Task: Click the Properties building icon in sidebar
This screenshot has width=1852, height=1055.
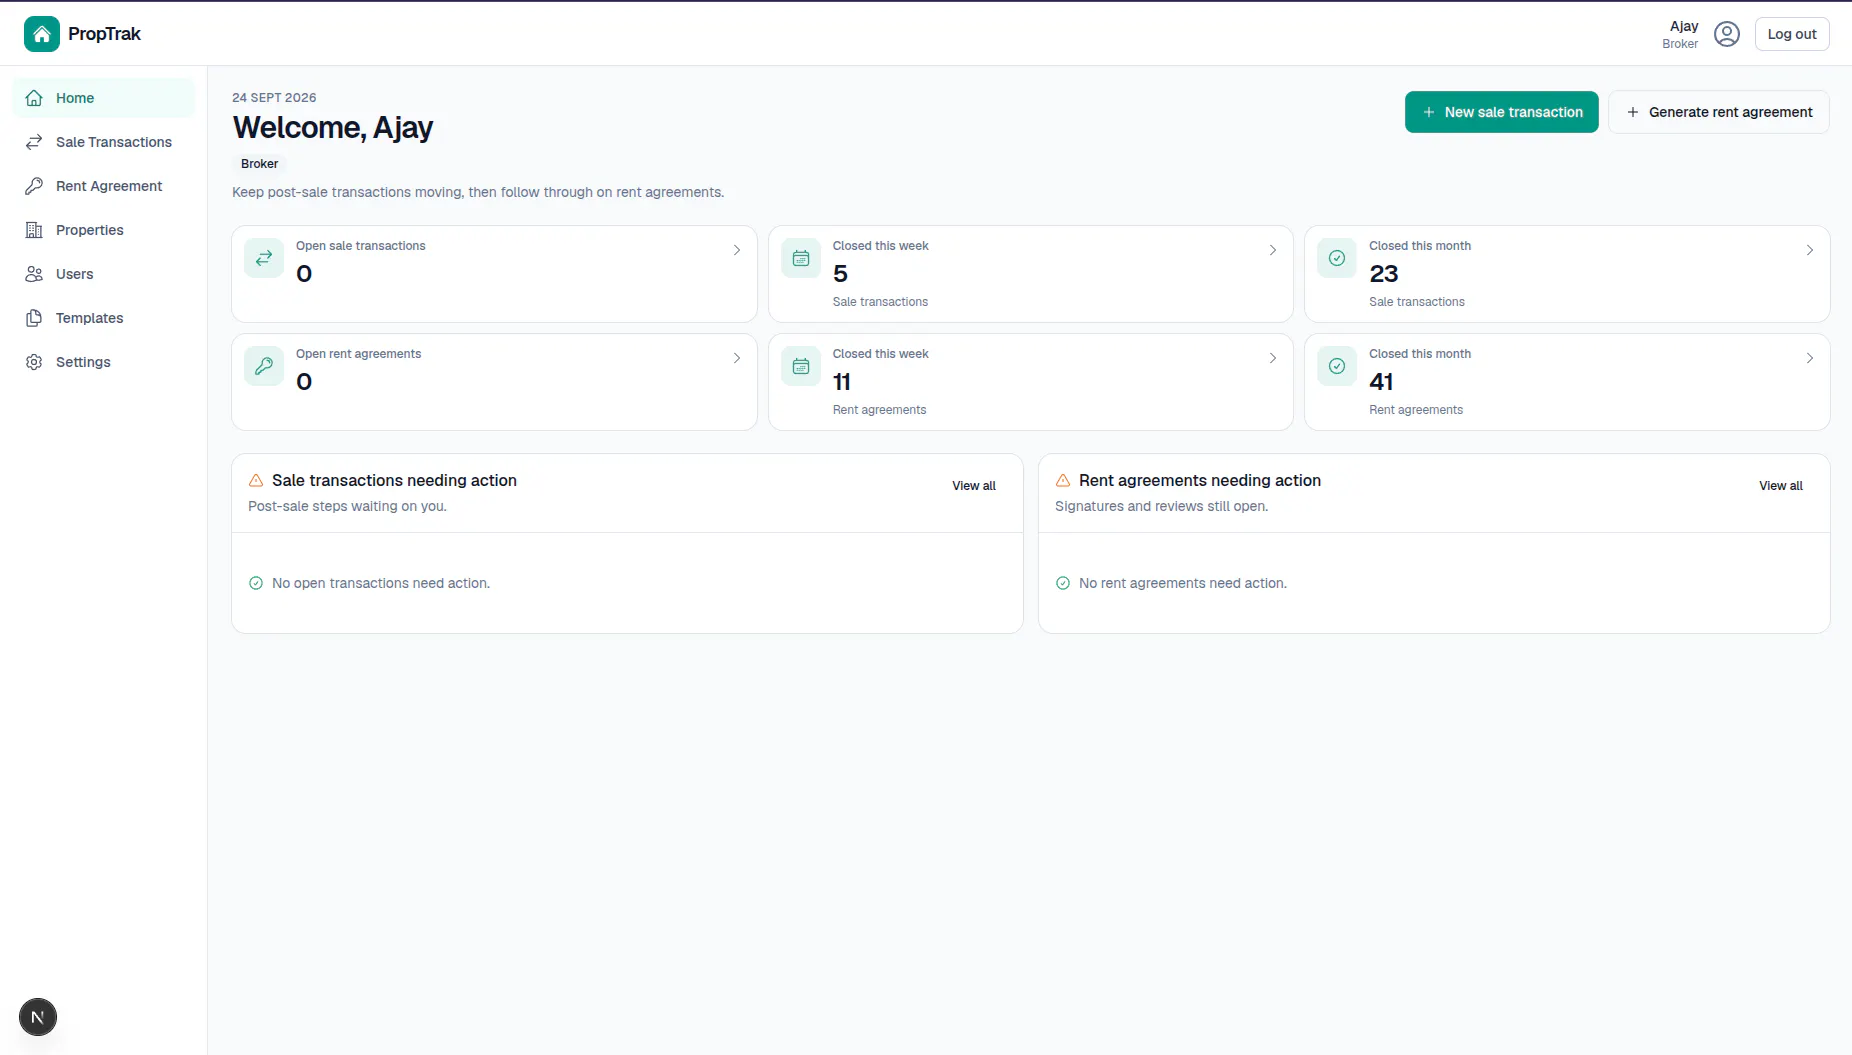Action: click(x=34, y=230)
